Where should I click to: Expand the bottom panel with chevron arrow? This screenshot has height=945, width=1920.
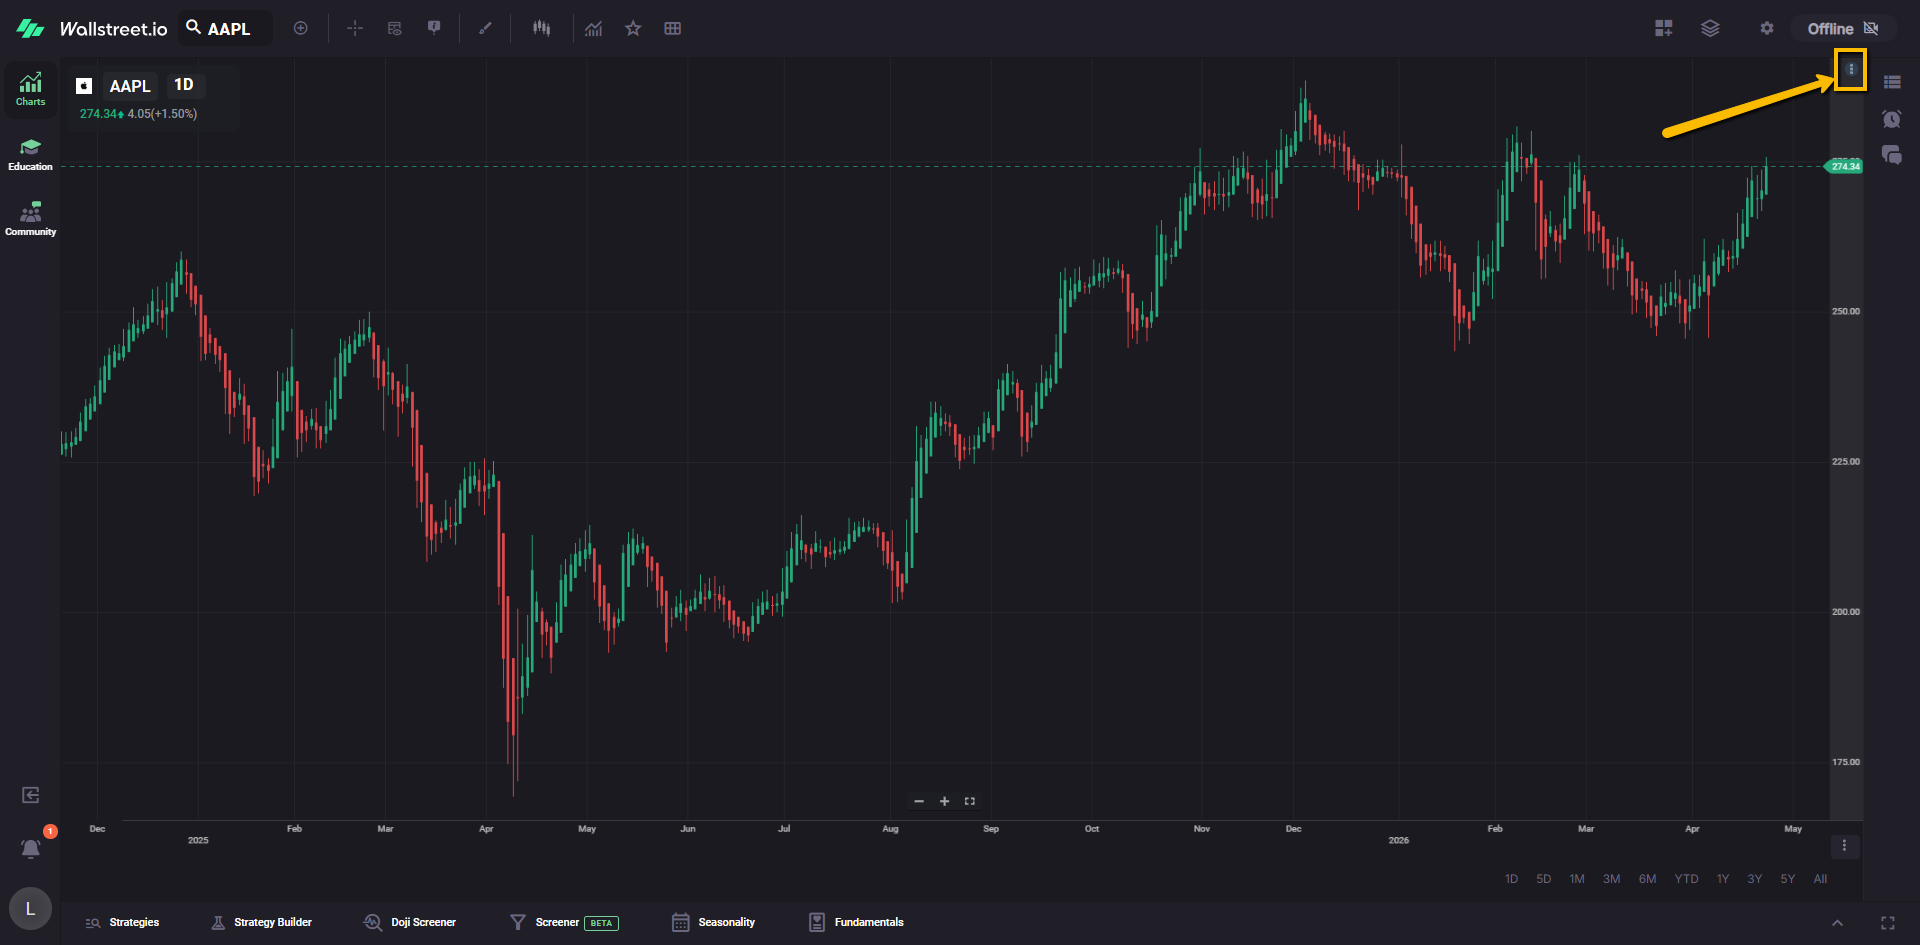click(x=1837, y=923)
